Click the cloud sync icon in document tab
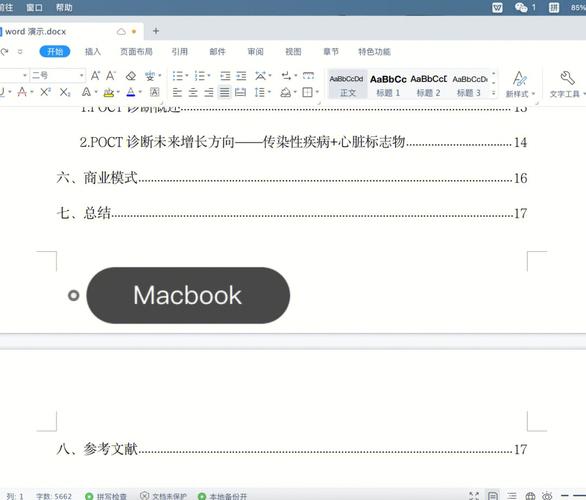This screenshot has height=500, width=586. [x=121, y=32]
